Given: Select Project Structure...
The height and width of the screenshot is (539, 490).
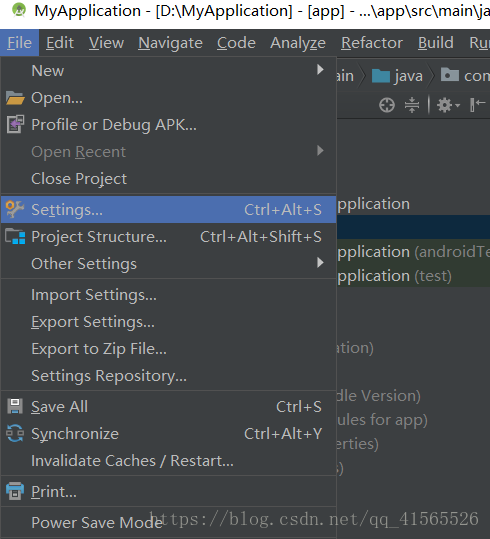Looking at the screenshot, I should tap(168, 236).
